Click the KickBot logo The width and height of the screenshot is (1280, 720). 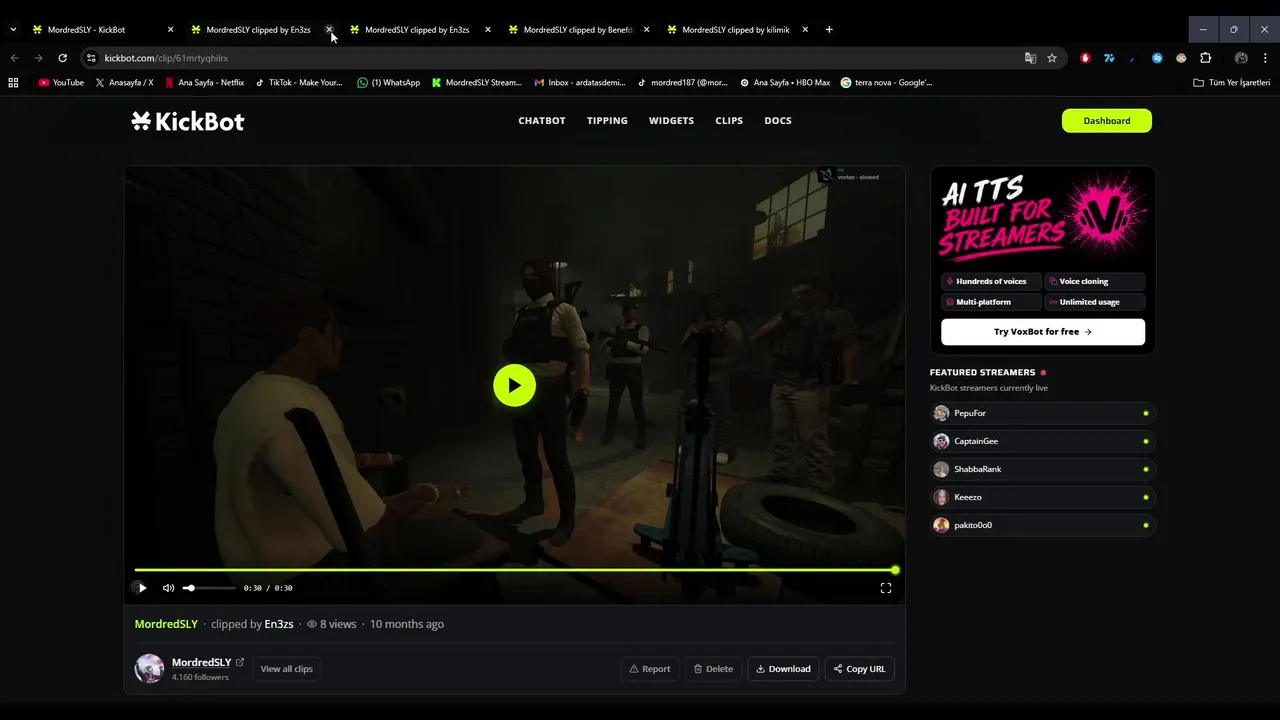pos(188,121)
